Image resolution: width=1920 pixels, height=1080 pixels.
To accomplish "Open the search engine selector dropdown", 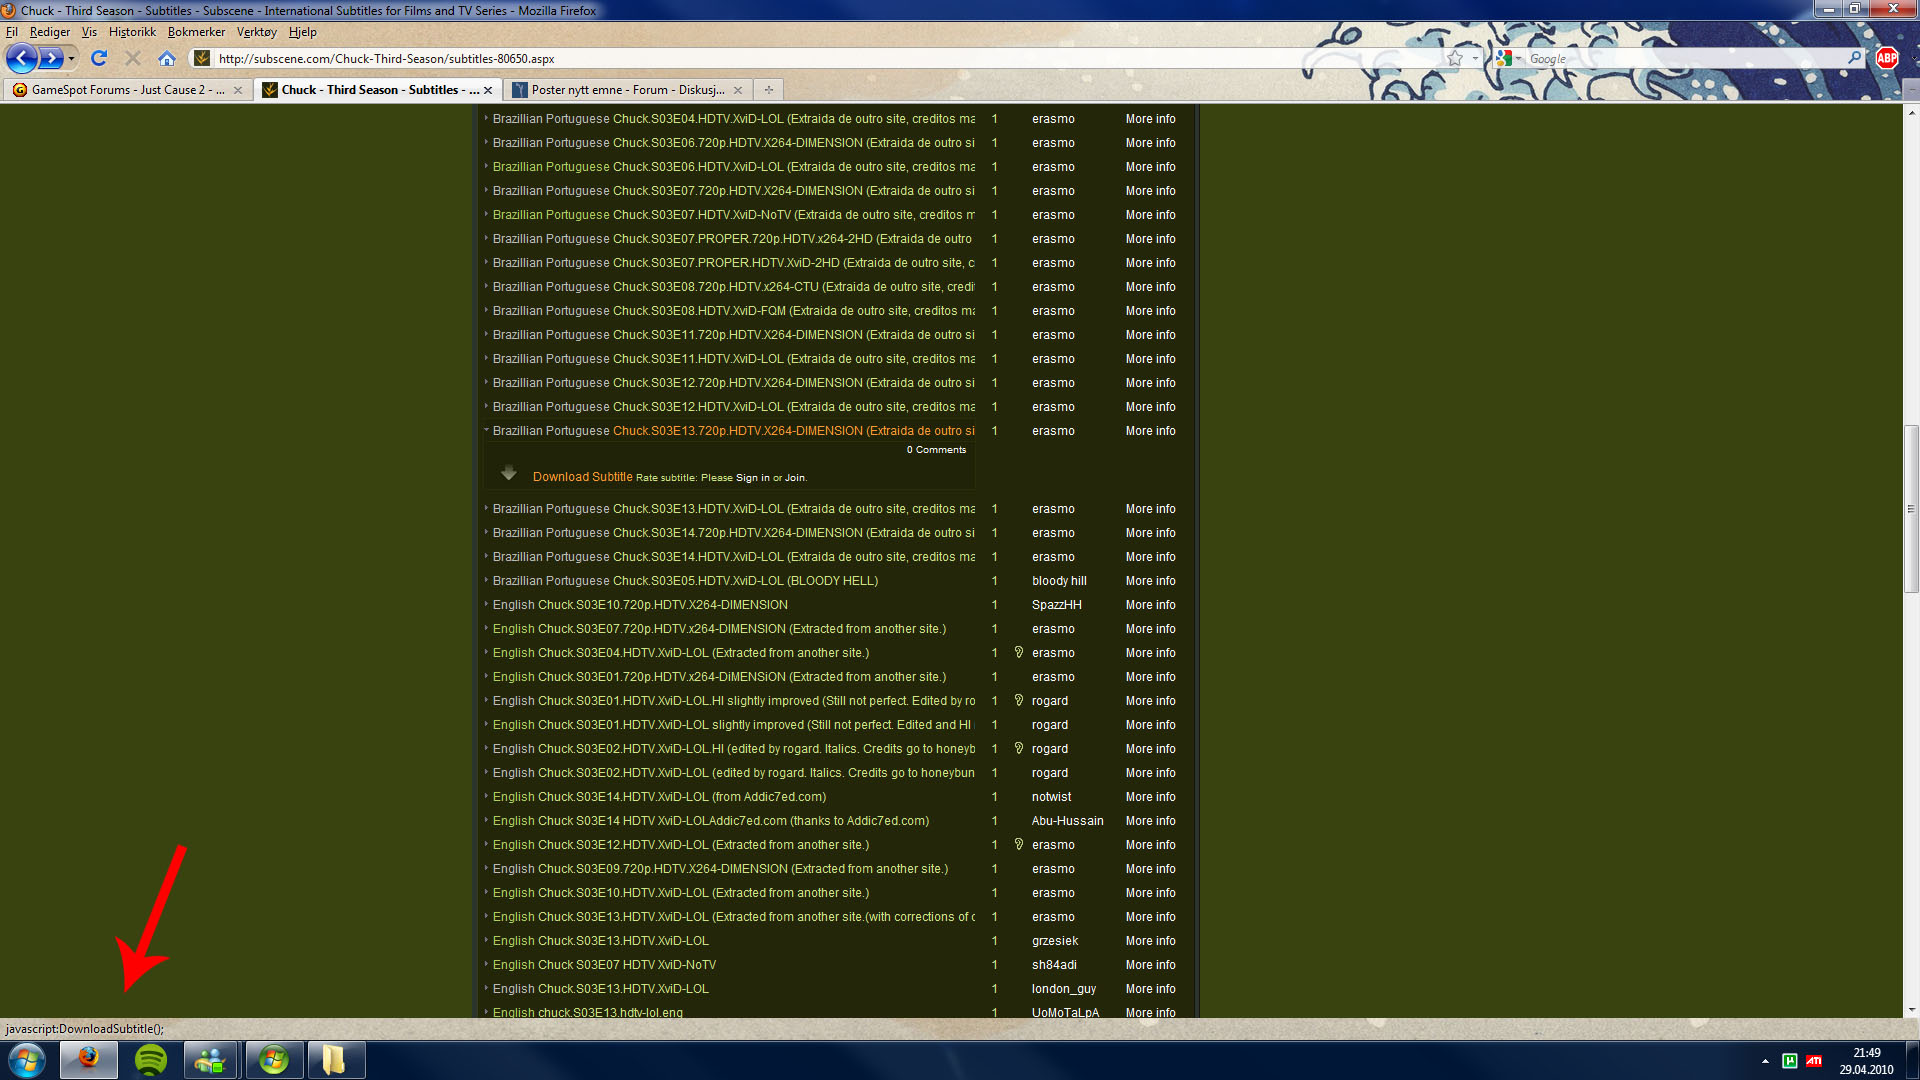I will click(x=1518, y=59).
